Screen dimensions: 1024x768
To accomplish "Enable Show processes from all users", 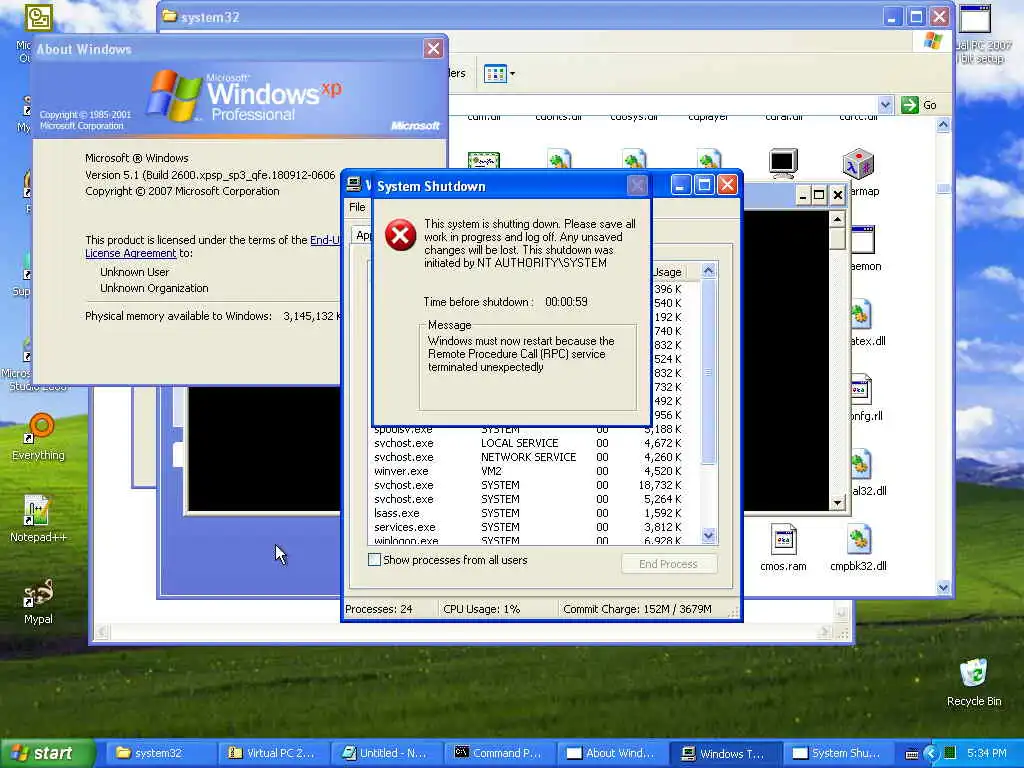I will pyautogui.click(x=374, y=560).
